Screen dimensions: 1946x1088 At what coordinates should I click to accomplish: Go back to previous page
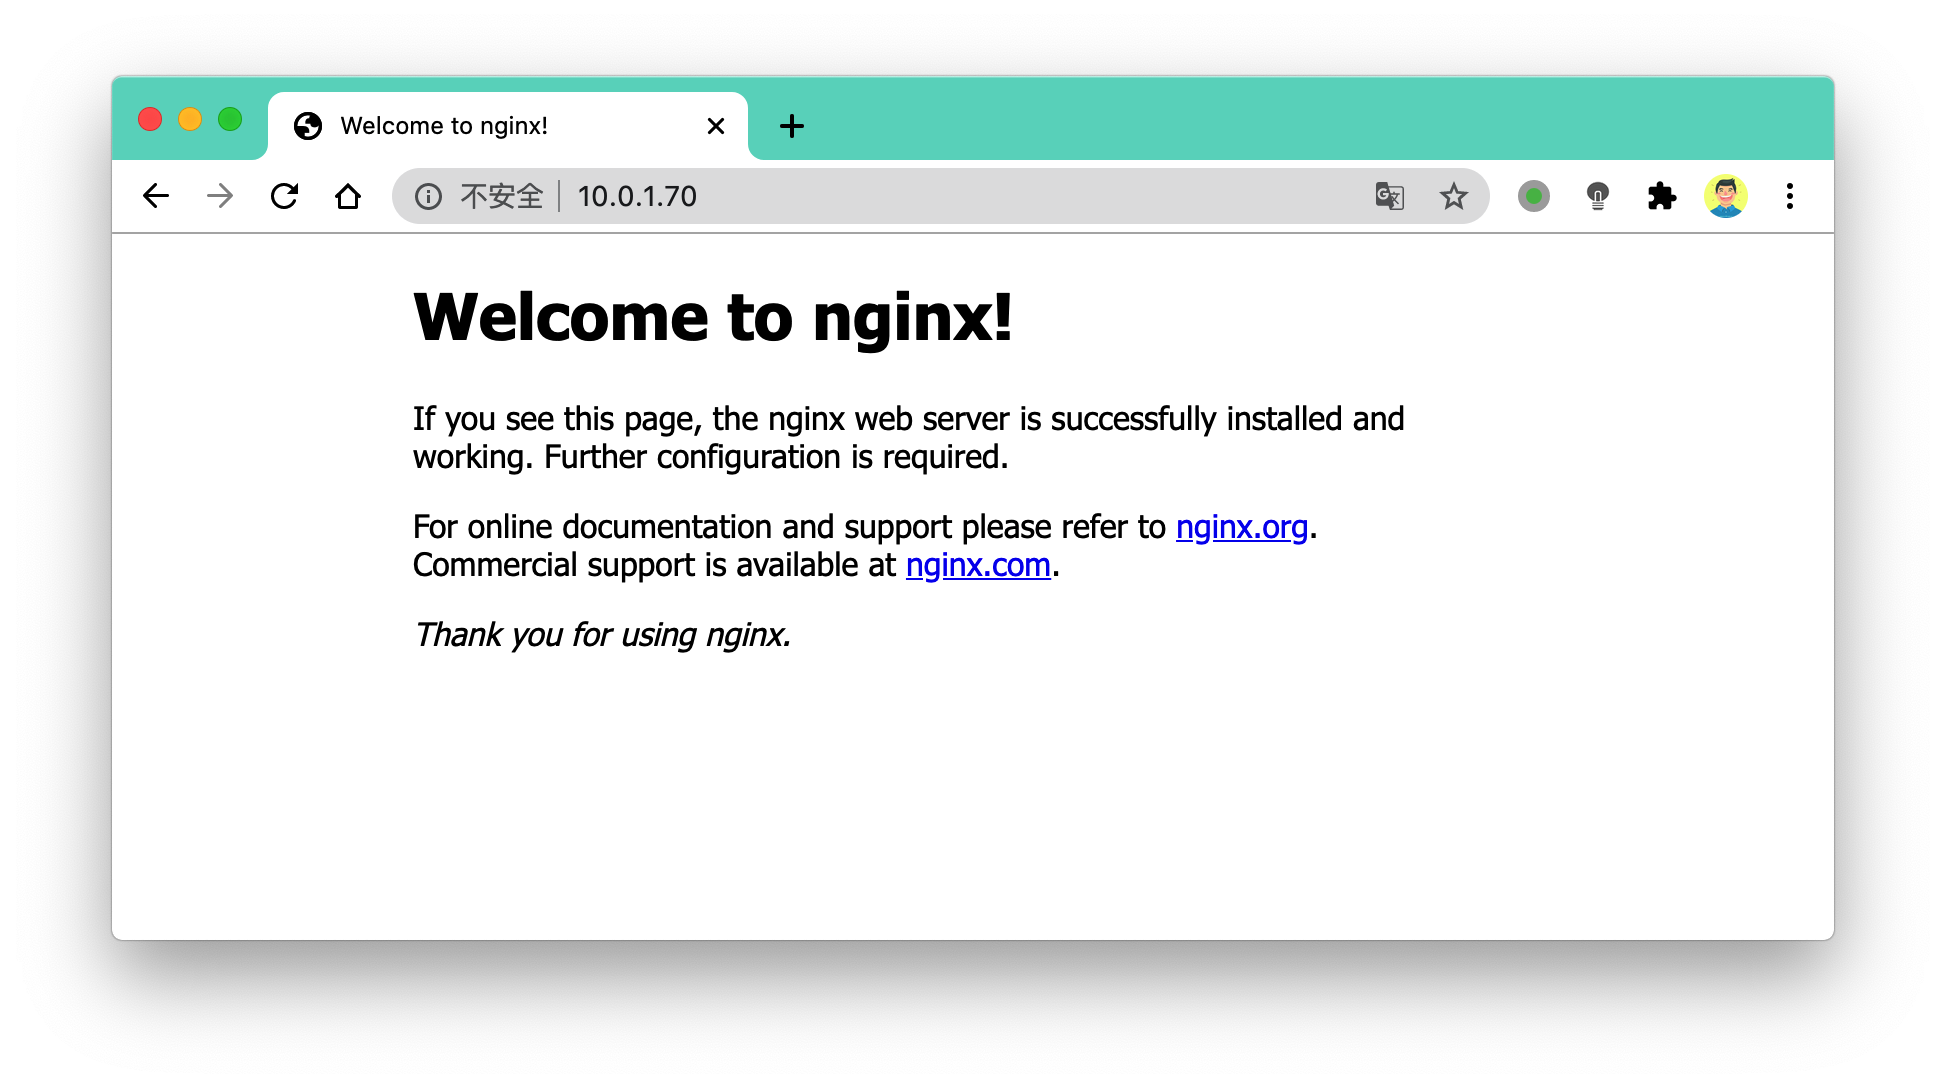pyautogui.click(x=156, y=196)
